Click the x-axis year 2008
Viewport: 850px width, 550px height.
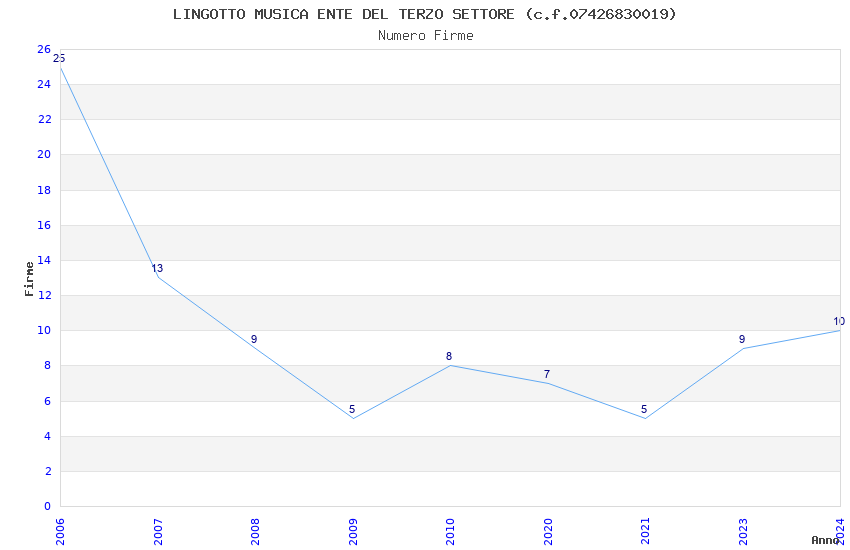[x=255, y=532]
